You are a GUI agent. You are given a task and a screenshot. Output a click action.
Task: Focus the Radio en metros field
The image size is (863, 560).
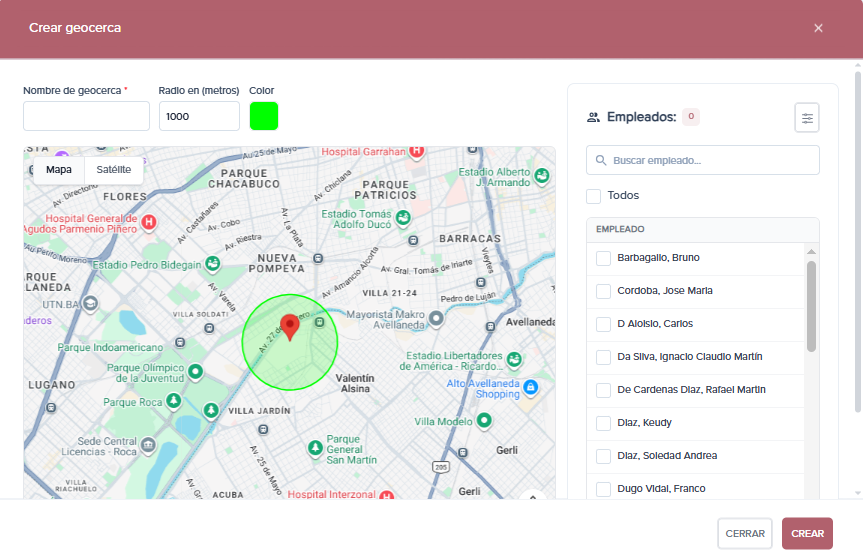[x=199, y=116]
